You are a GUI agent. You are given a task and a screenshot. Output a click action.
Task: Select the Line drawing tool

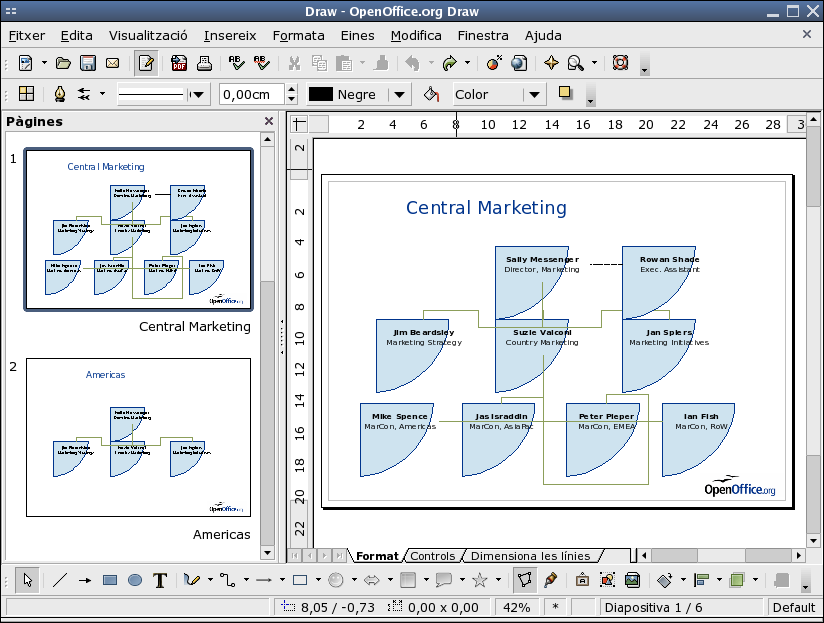click(x=60, y=580)
